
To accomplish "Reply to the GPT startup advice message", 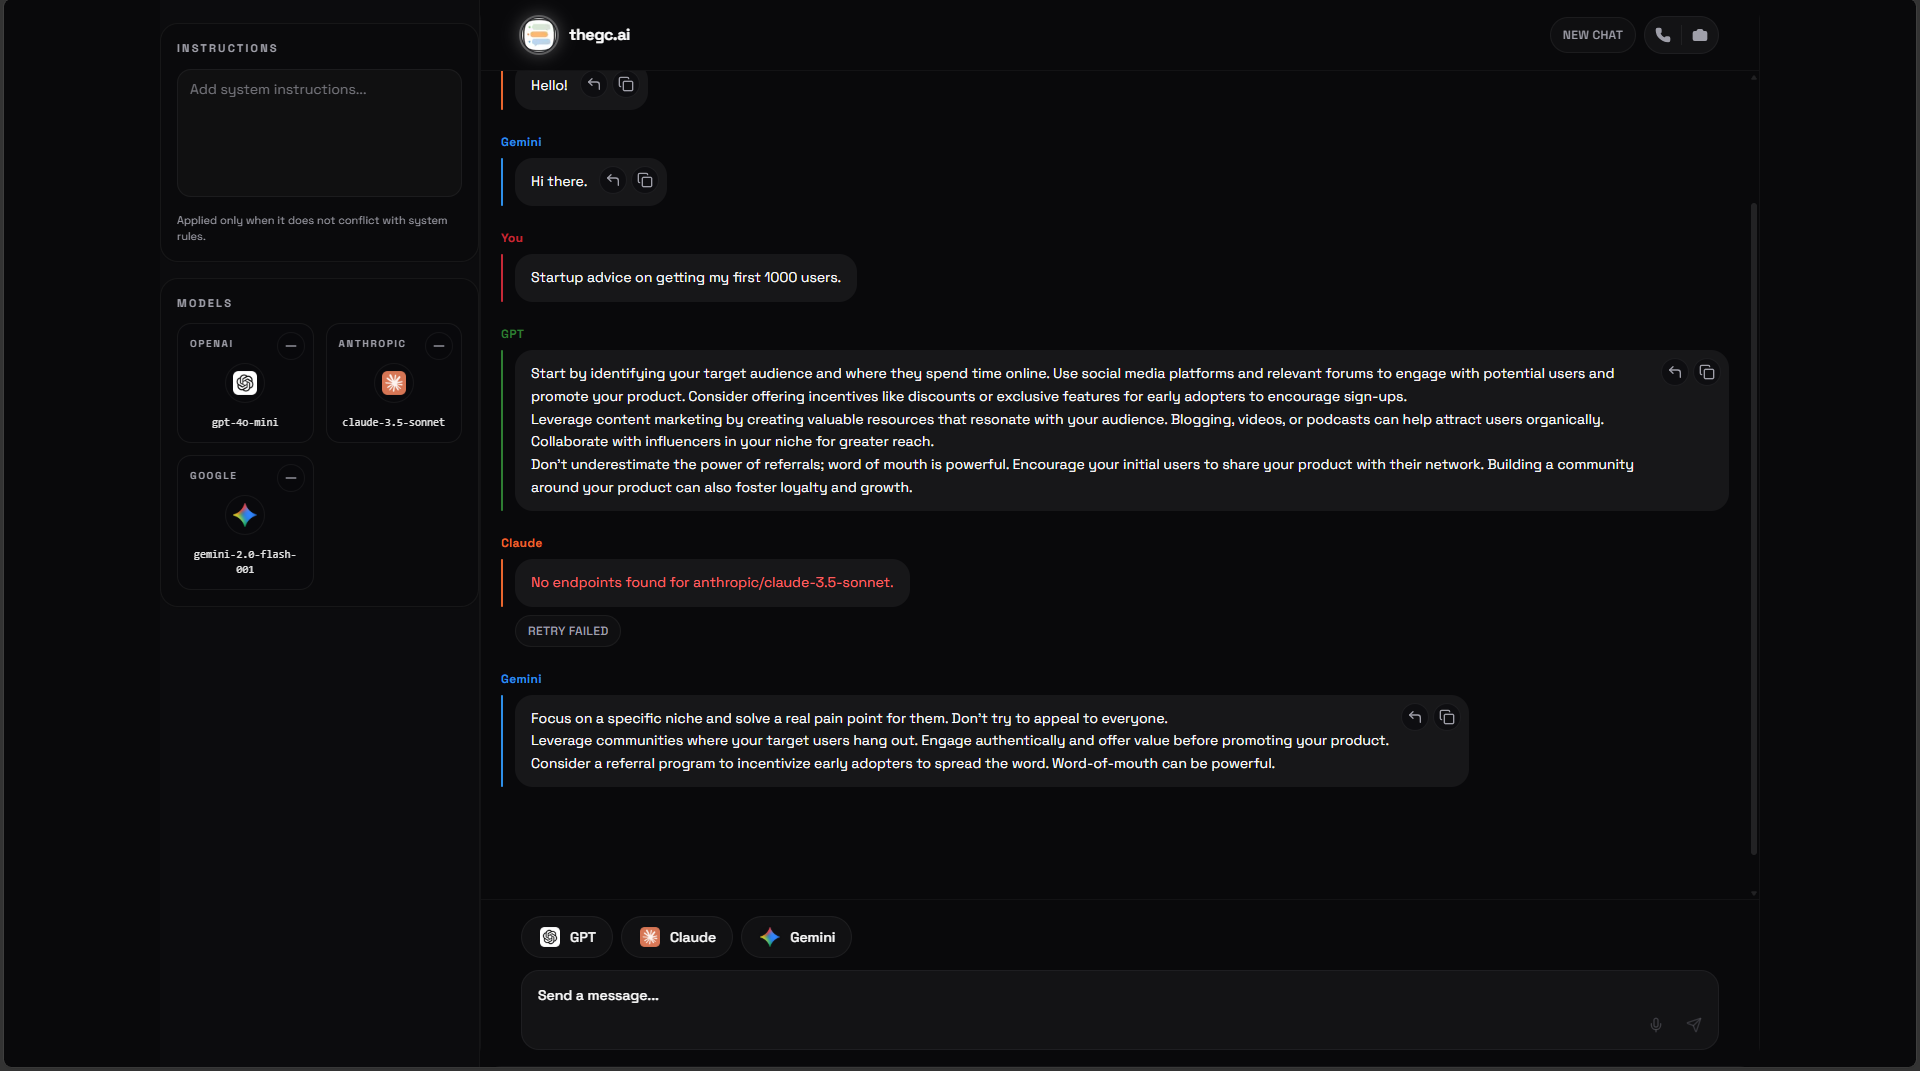I will click(1675, 373).
